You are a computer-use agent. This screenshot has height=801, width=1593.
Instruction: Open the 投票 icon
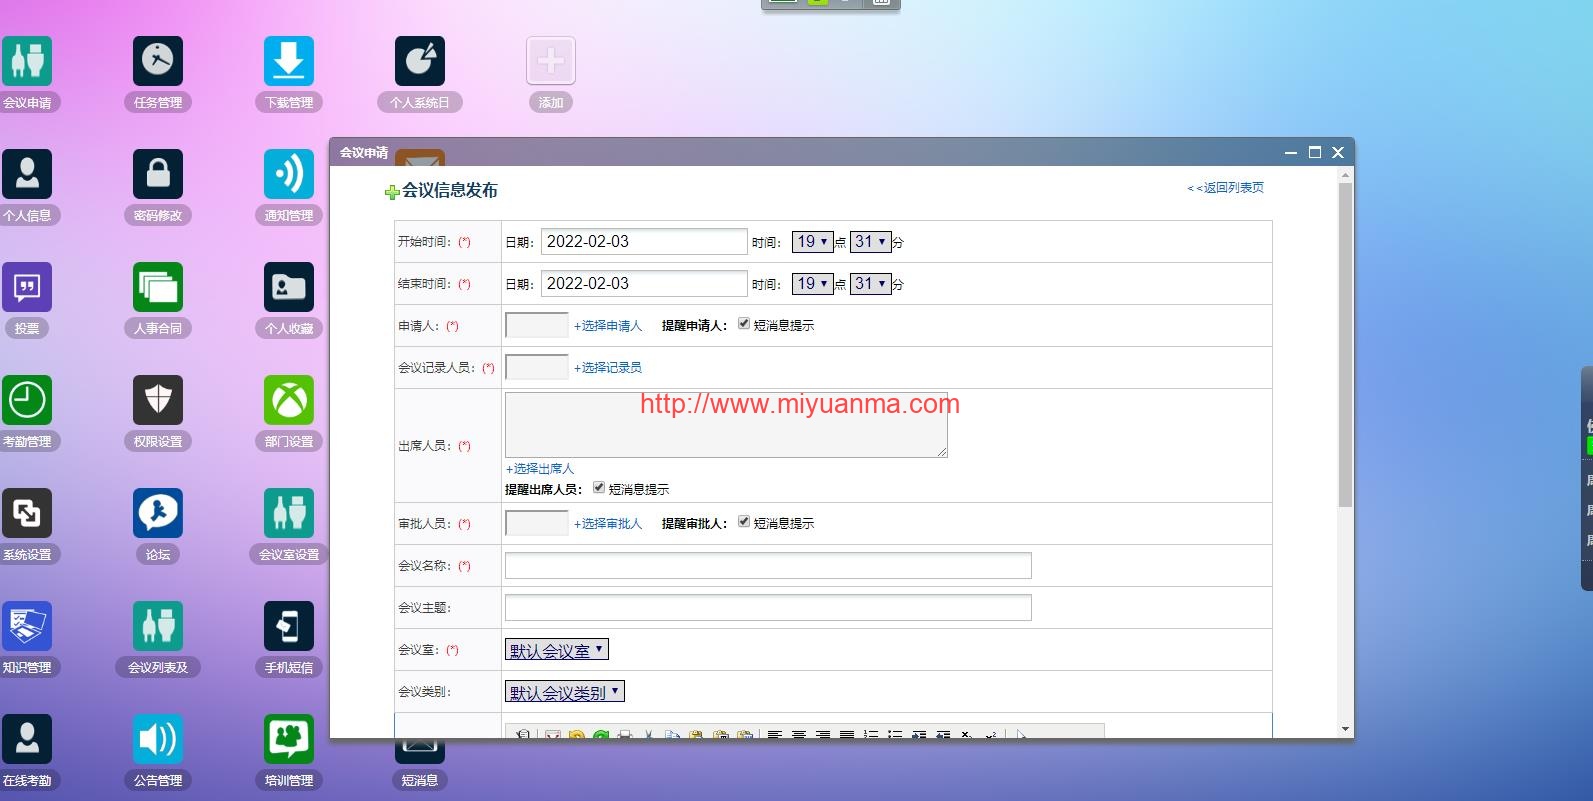pos(27,287)
